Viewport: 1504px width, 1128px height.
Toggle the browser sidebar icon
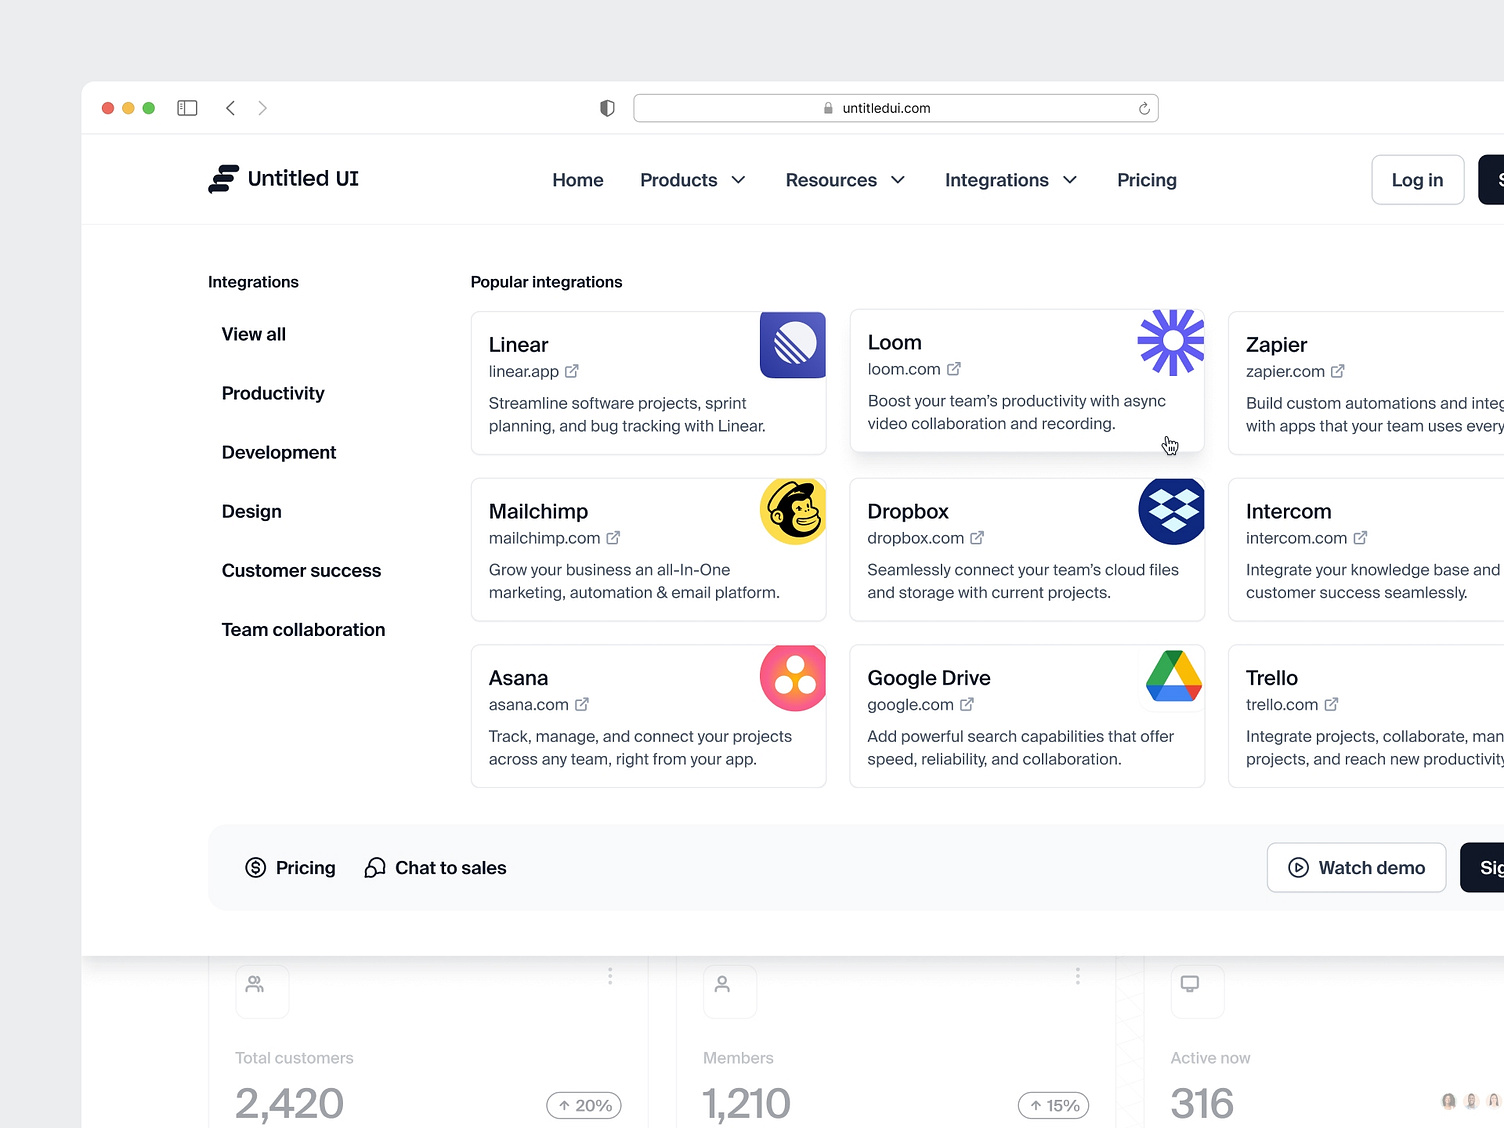click(187, 108)
